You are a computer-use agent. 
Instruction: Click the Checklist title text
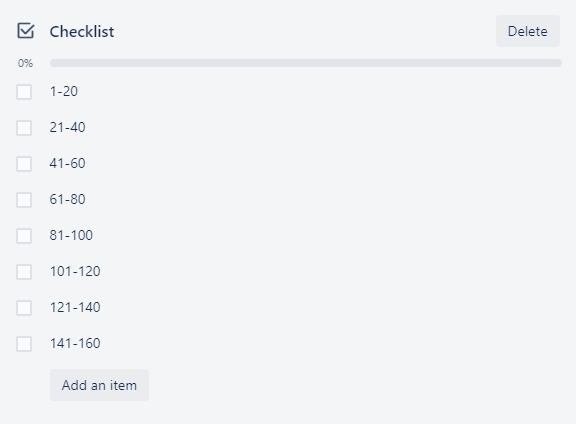(82, 32)
